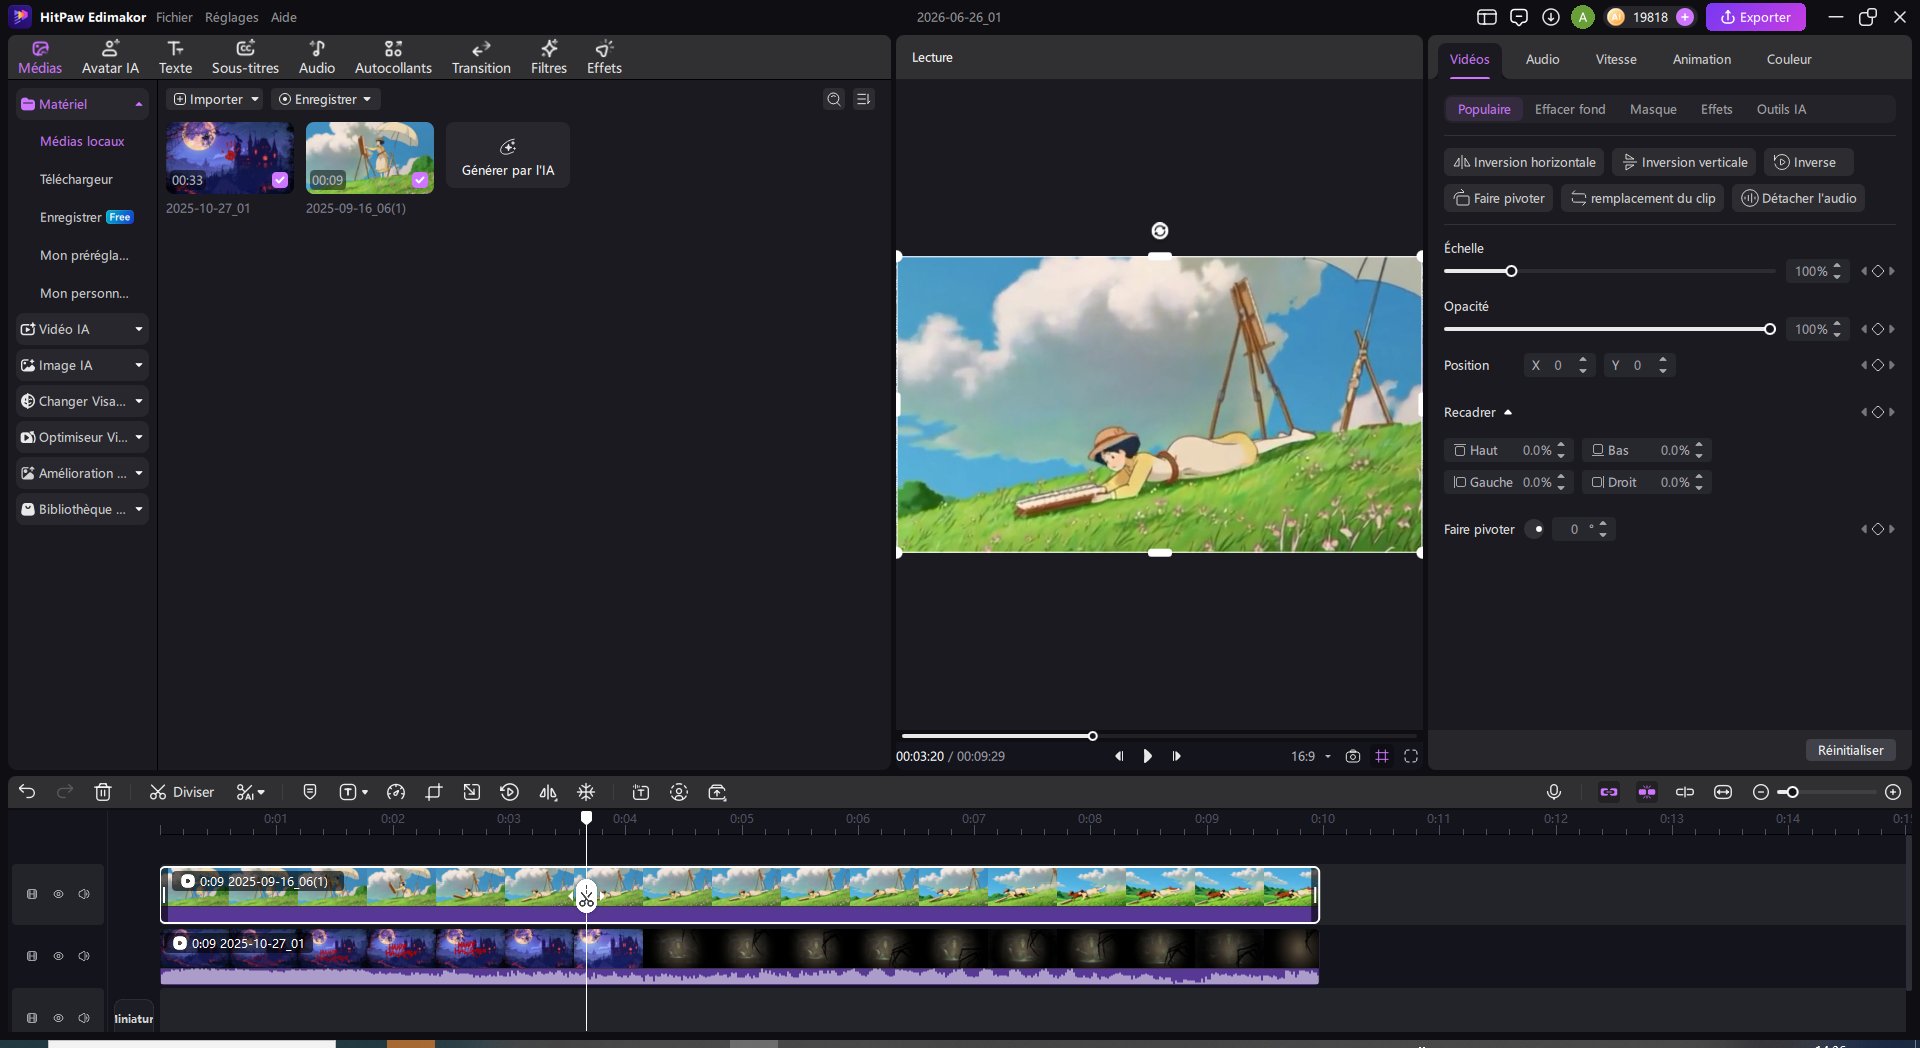
Task: Adjust the Opacité slider handle
Action: pos(1769,329)
